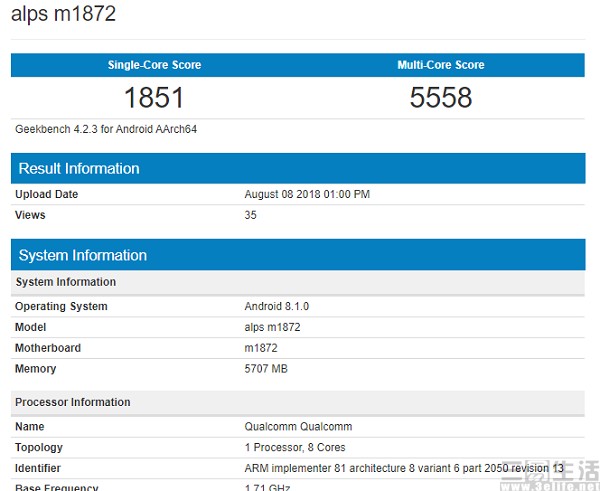Click the Motherboard value m1872
Image resolution: width=600 pixels, height=491 pixels.
click(x=261, y=348)
